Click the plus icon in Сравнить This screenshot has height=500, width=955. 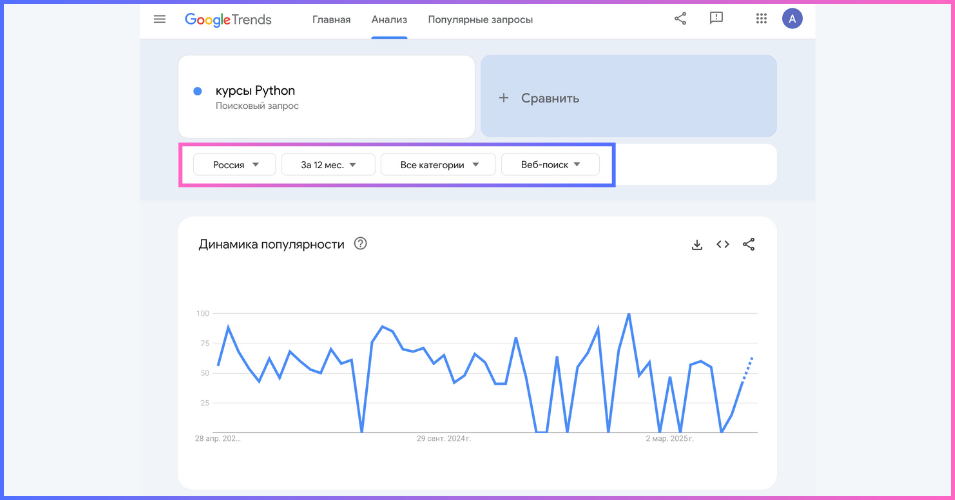503,98
